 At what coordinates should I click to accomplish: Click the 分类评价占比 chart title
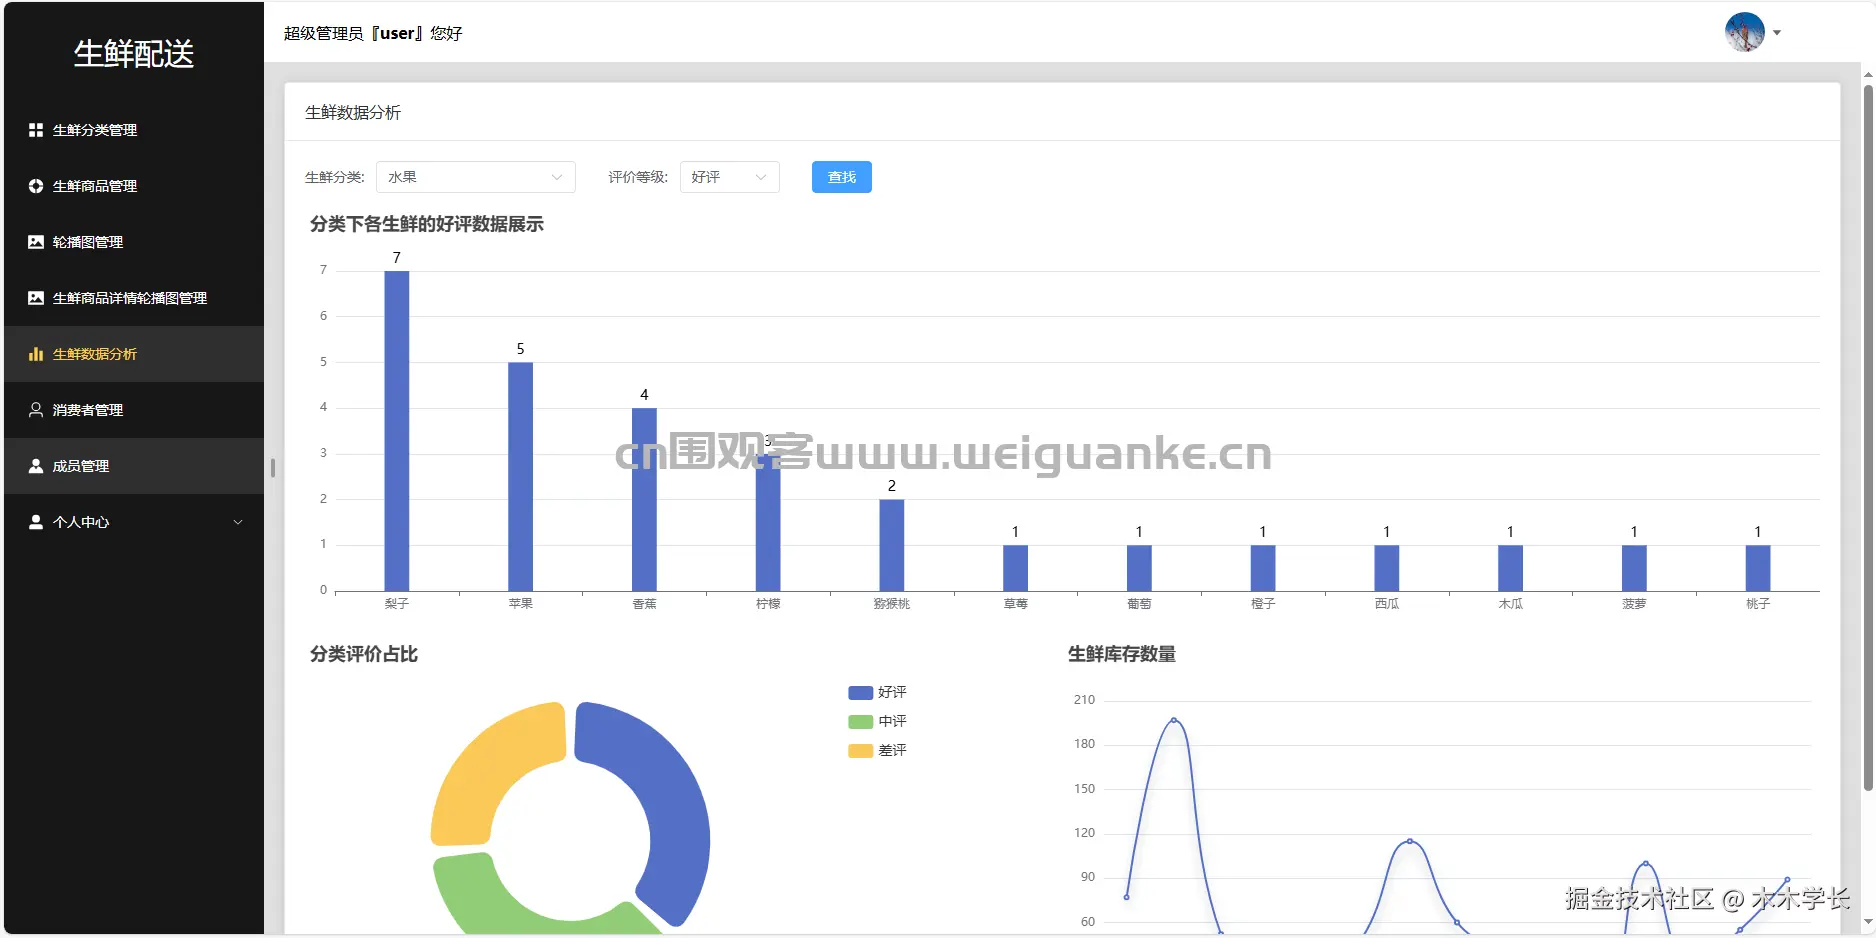(x=364, y=654)
